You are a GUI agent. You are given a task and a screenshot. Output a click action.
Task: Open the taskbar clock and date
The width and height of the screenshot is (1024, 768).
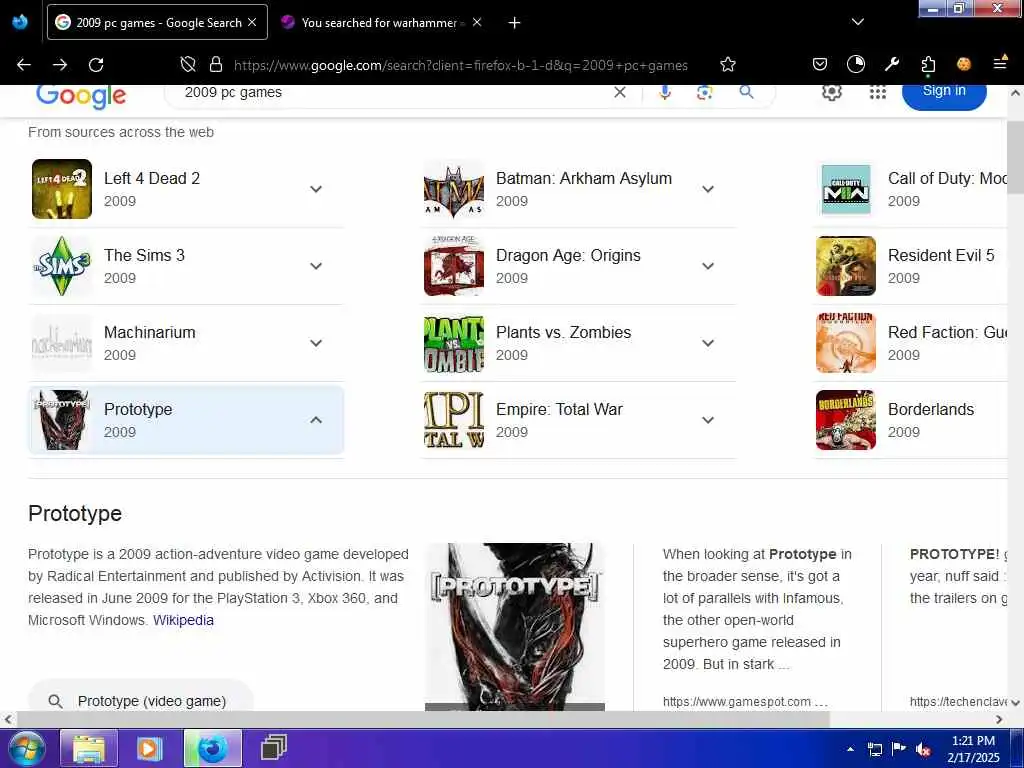click(x=973, y=749)
